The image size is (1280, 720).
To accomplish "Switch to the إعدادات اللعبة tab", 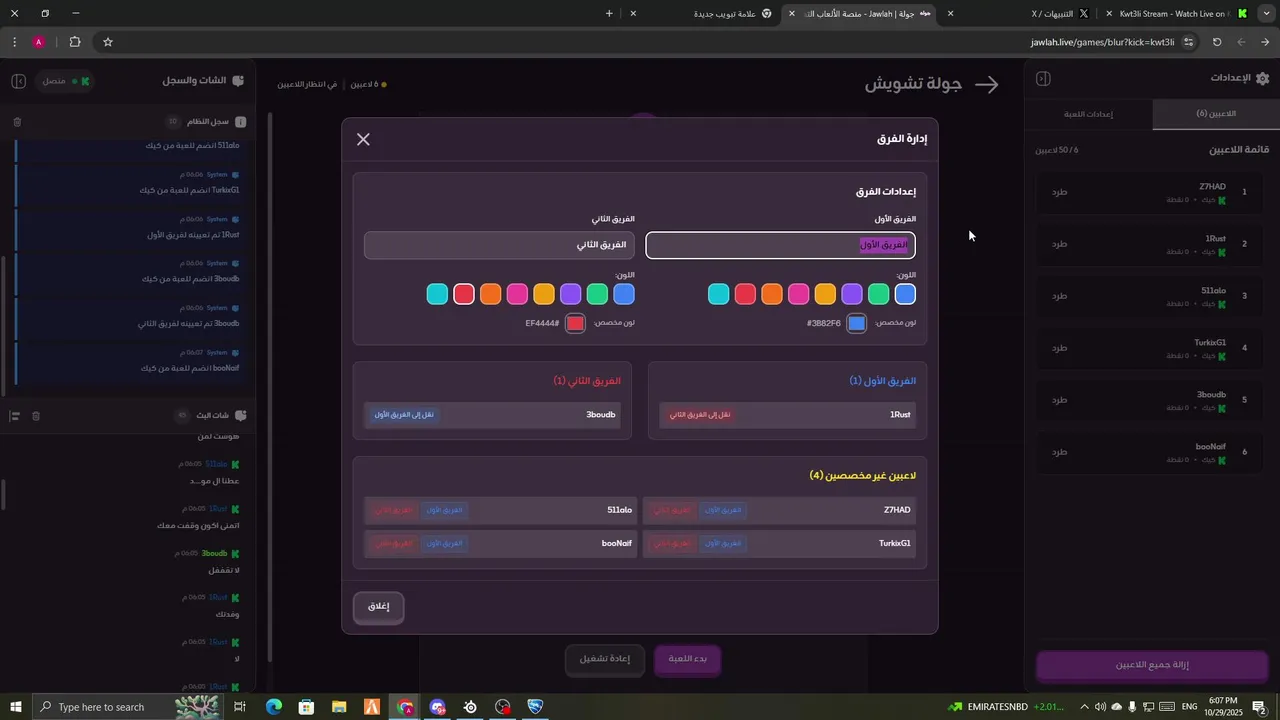I will pos(1089,114).
